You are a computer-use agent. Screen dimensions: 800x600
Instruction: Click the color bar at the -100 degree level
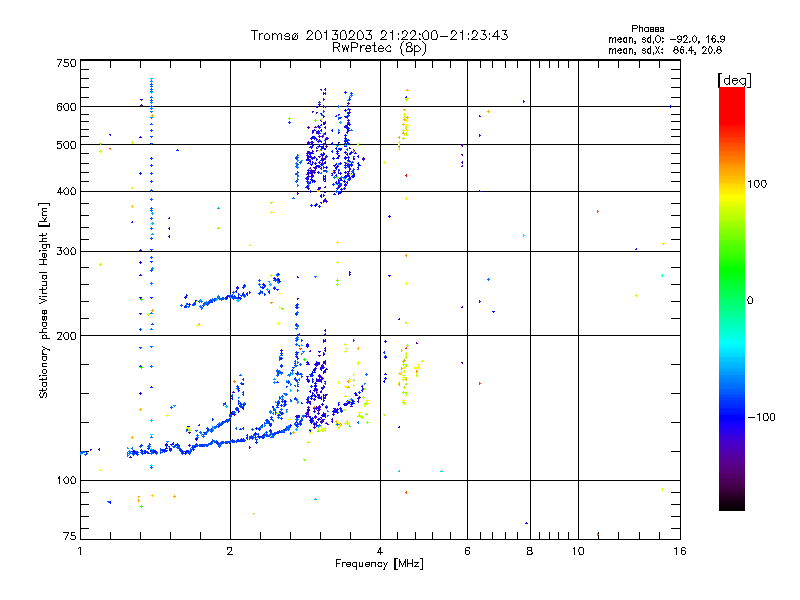[732, 417]
